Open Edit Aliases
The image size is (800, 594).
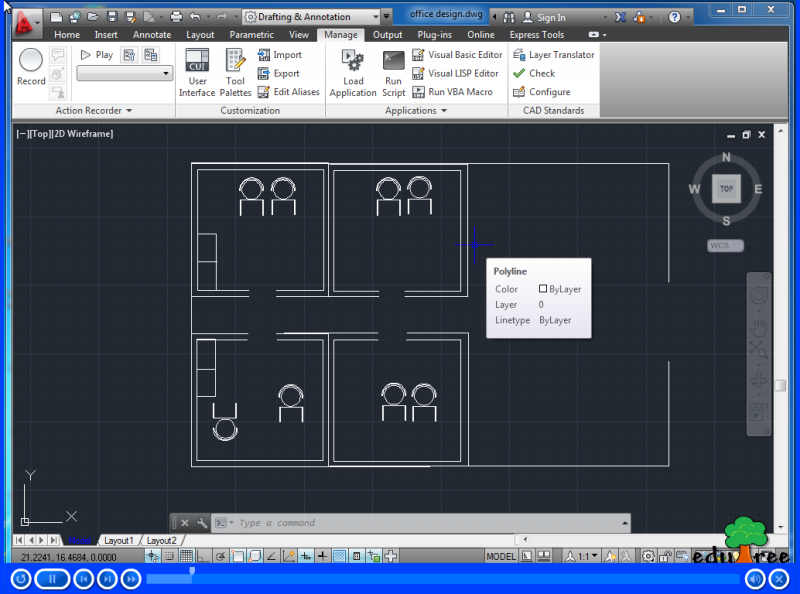289,92
